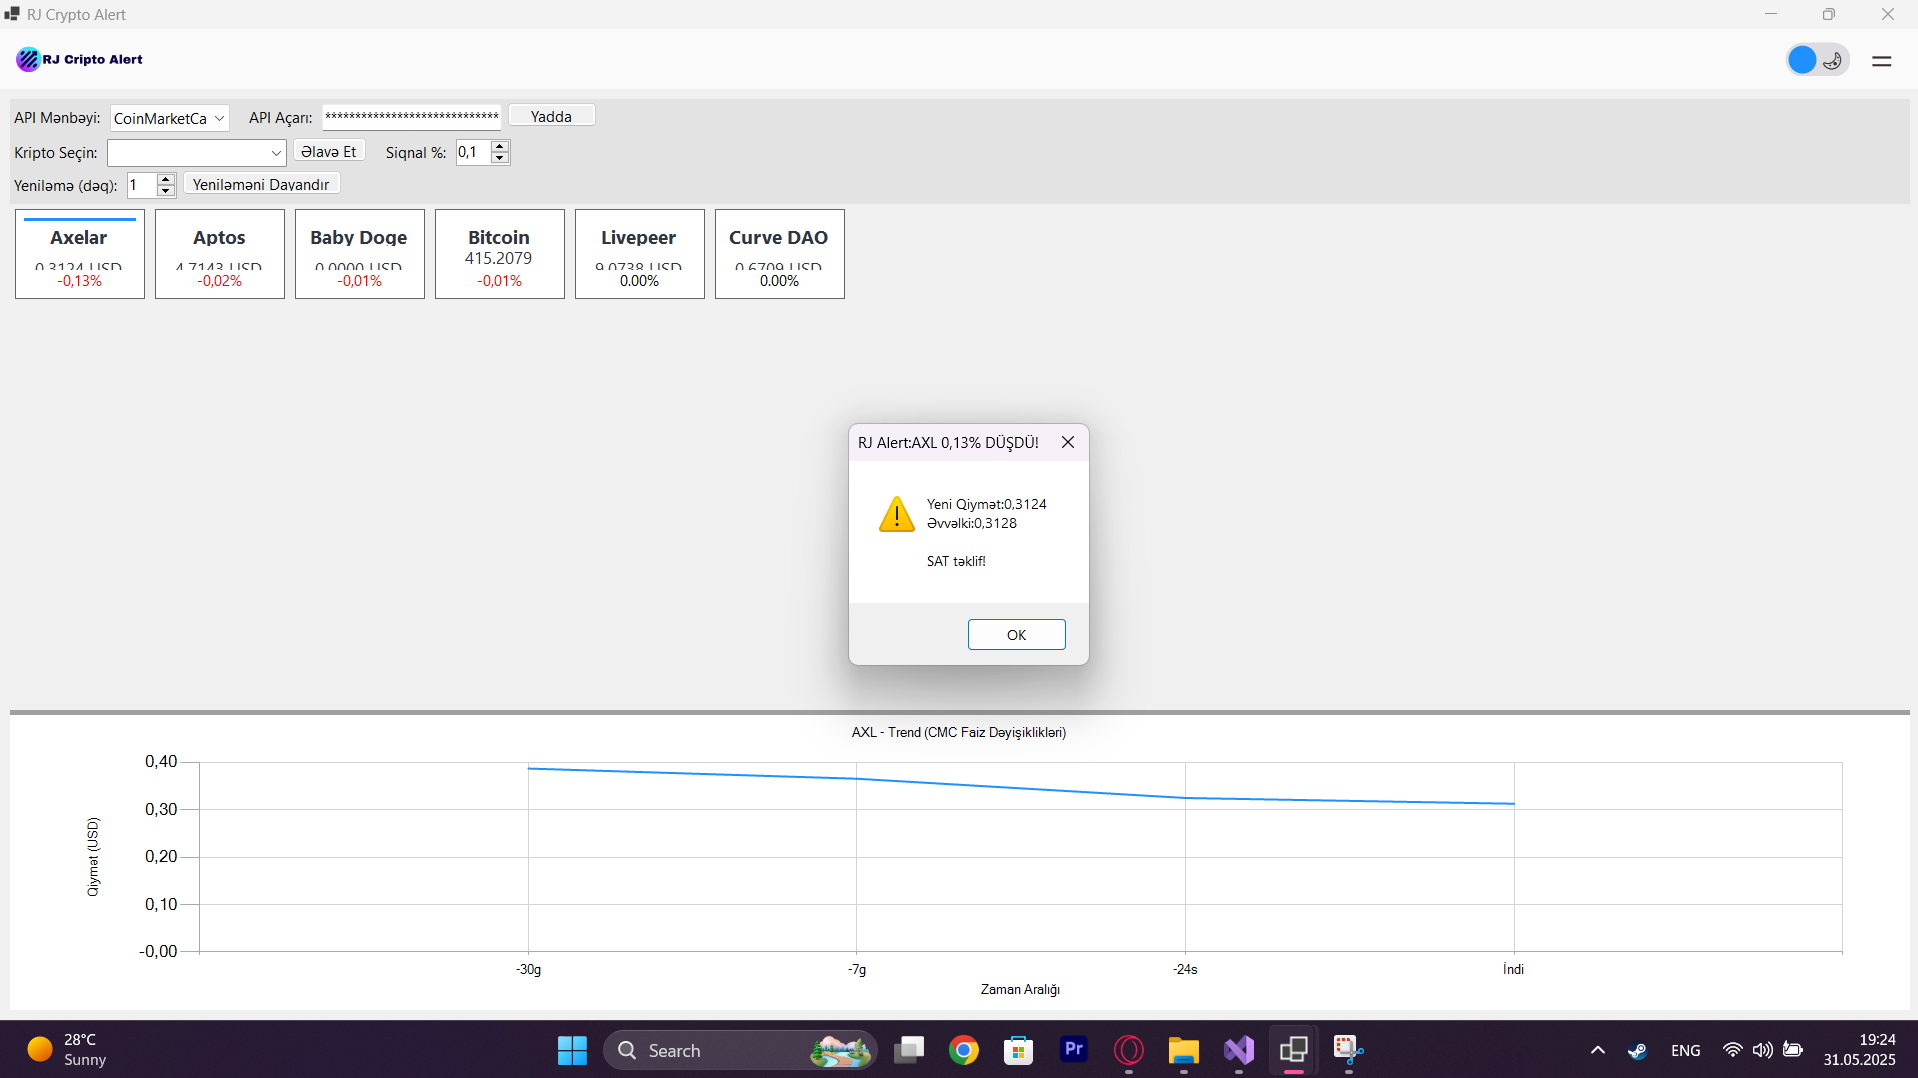Select the Bitcoin price card
The width and height of the screenshot is (1918, 1078).
pos(499,254)
